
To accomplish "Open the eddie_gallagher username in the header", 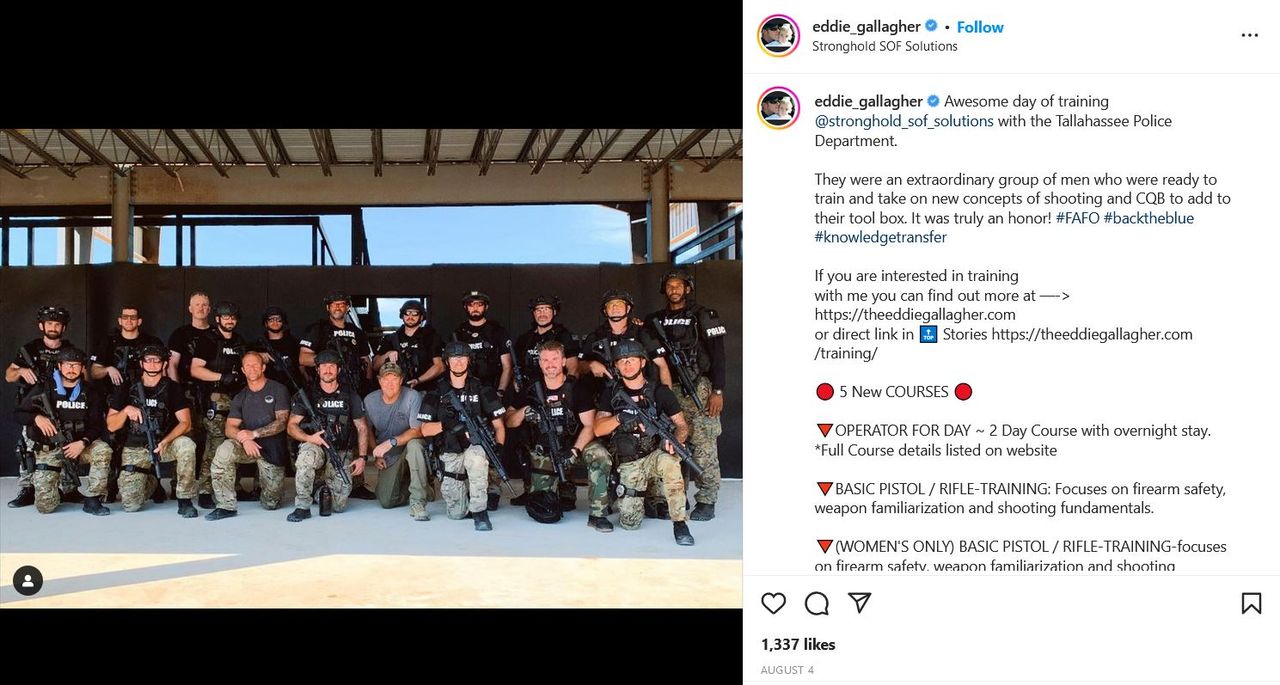I will pos(866,27).
